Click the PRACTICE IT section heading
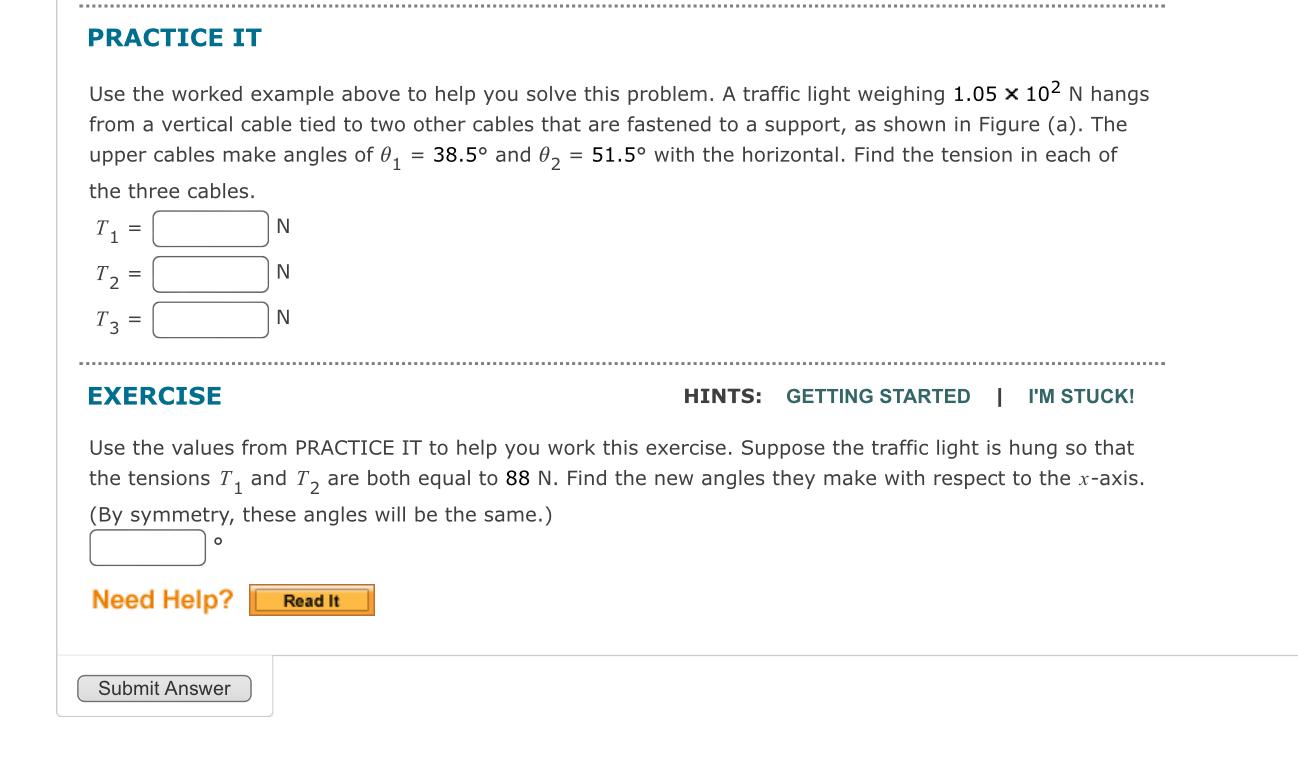This screenshot has width=1298, height=760. [173, 38]
